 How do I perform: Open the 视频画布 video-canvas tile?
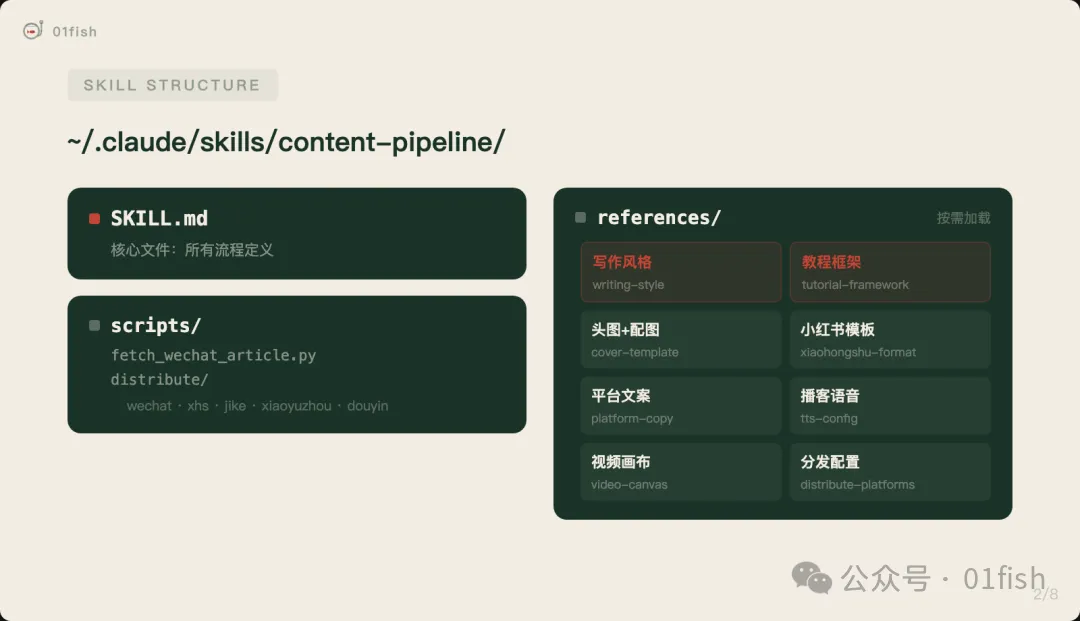coord(680,472)
